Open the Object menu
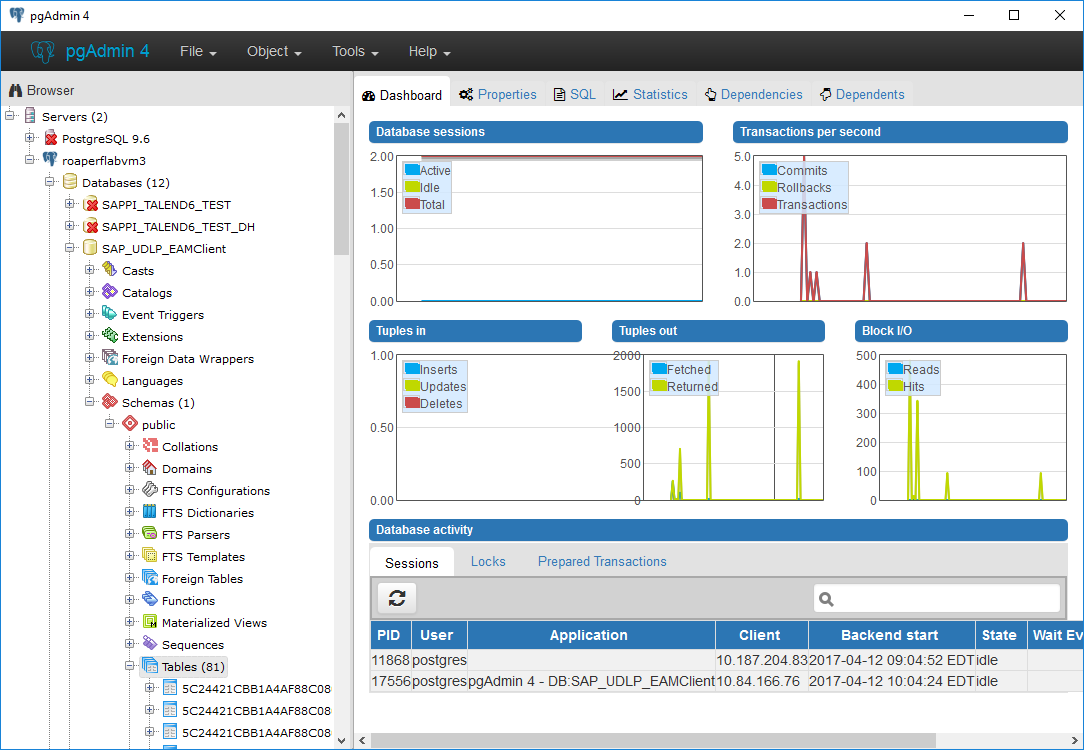This screenshot has height=750, width=1084. pos(274,52)
